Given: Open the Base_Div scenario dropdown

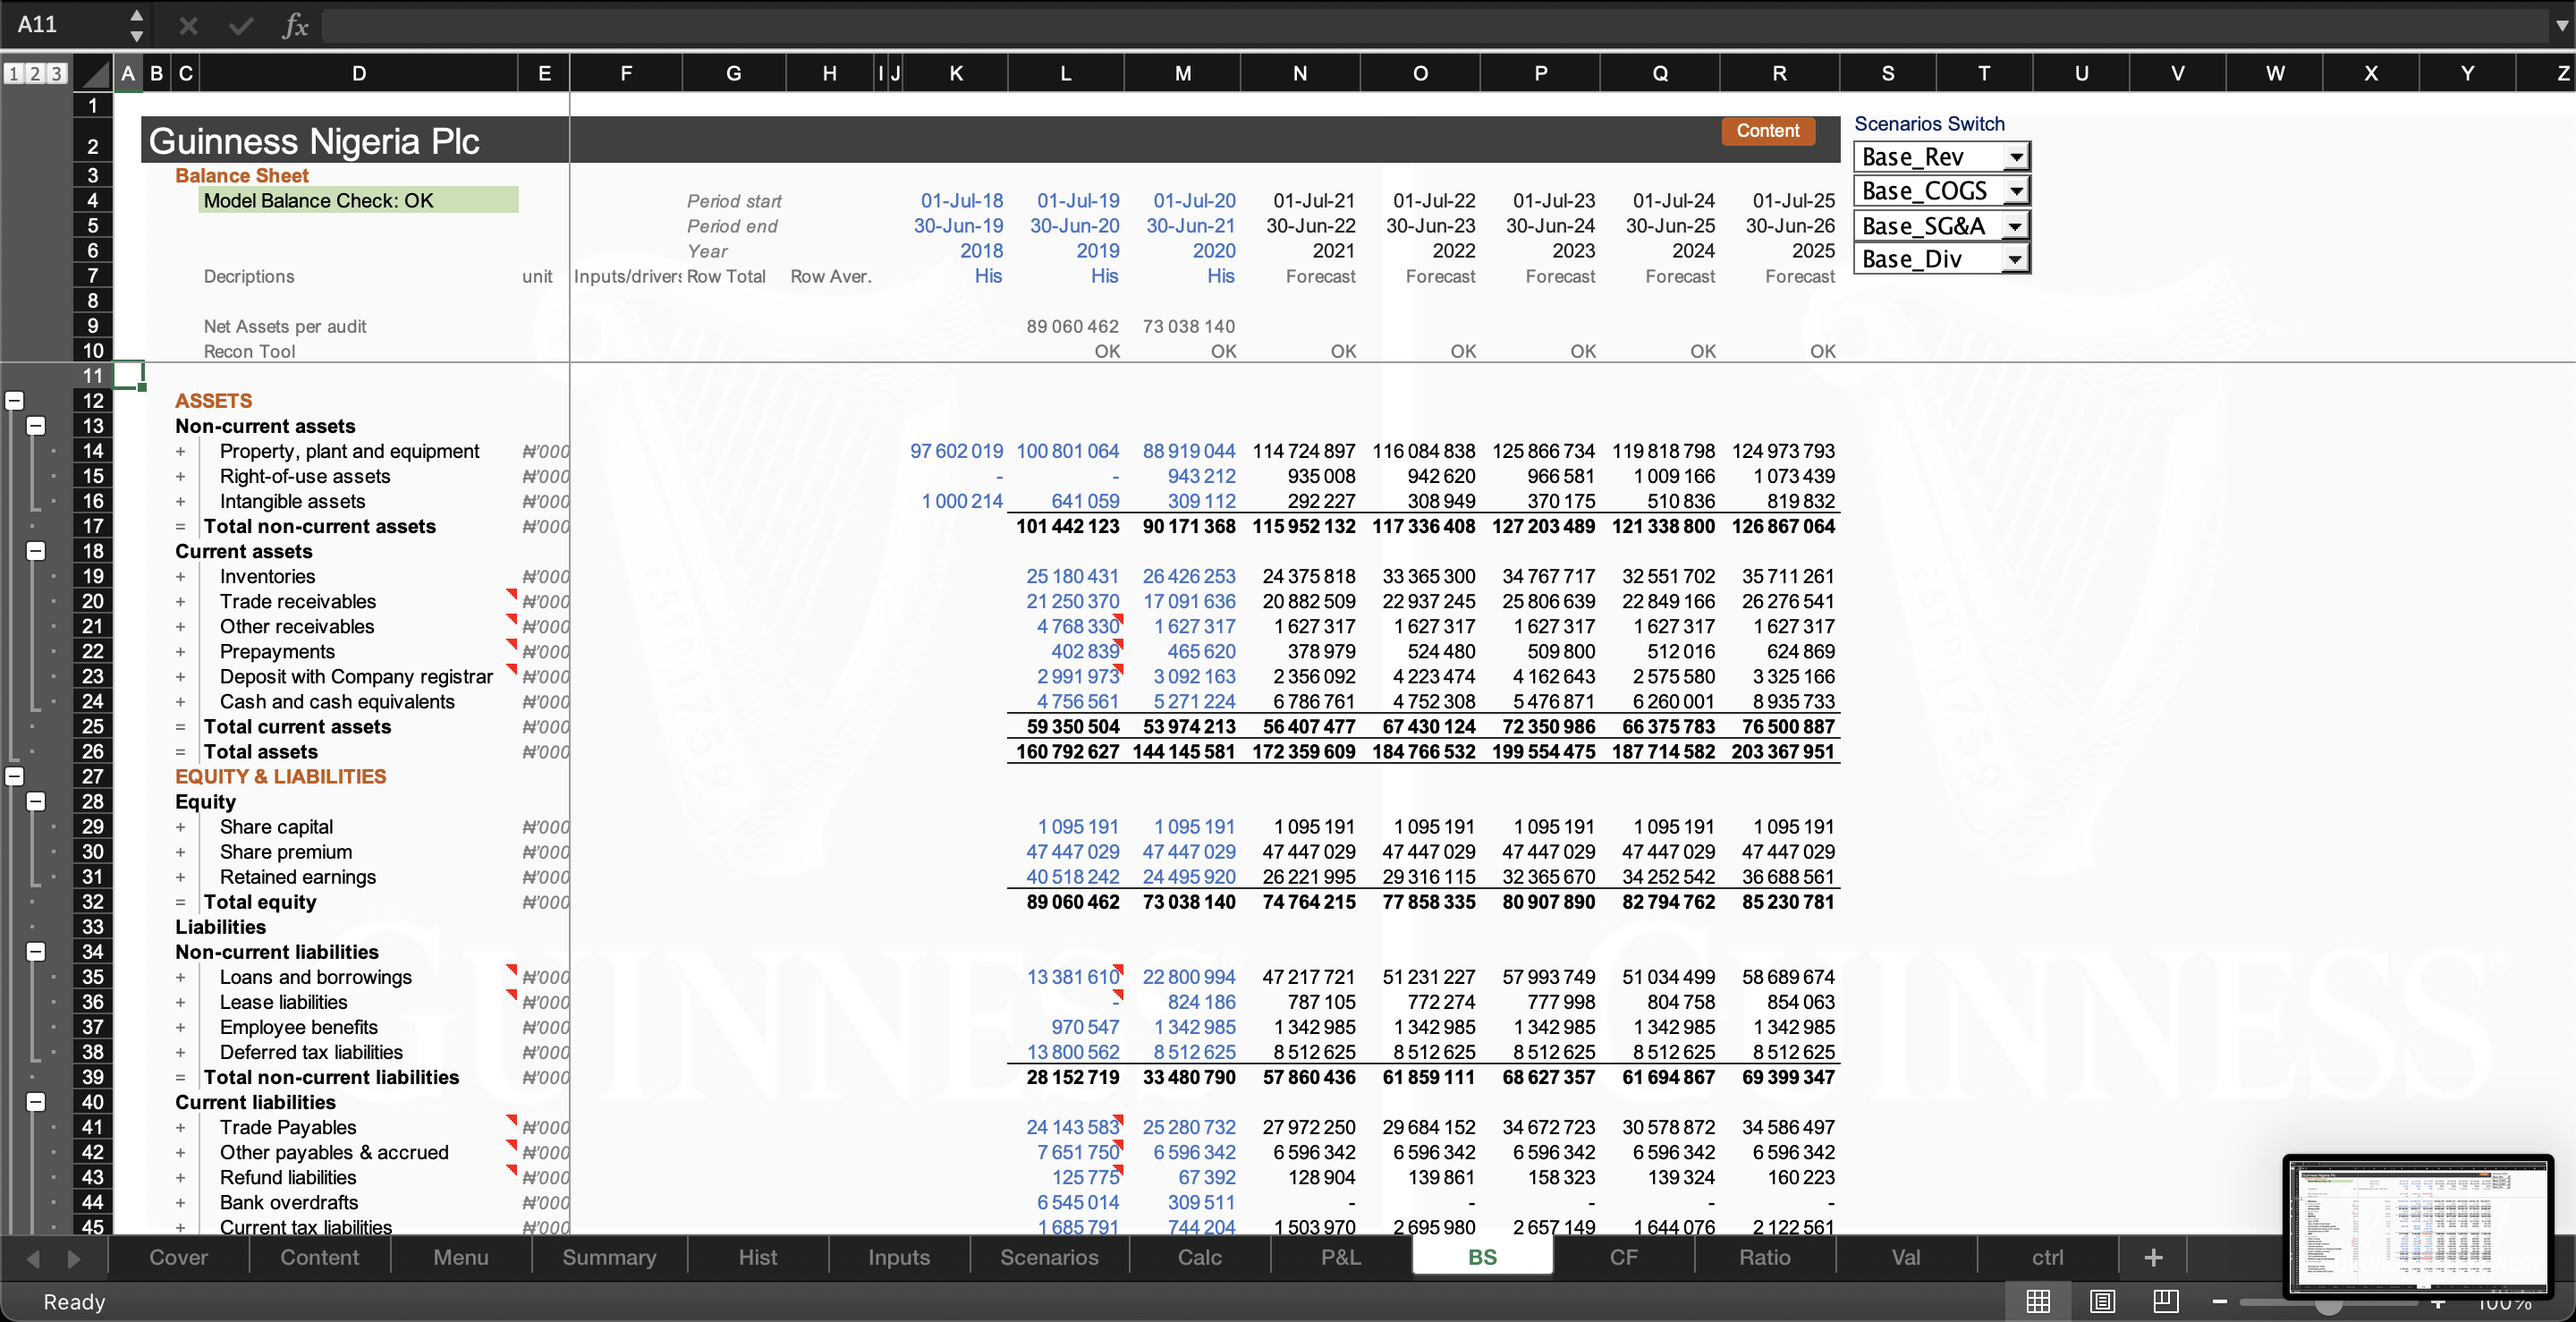Looking at the screenshot, I should coord(2016,260).
